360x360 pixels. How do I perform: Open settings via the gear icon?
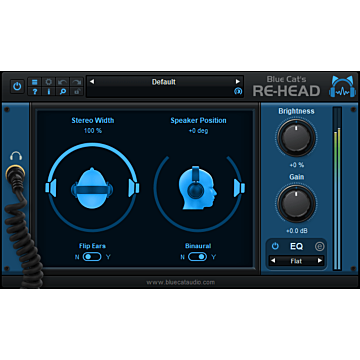49,82
